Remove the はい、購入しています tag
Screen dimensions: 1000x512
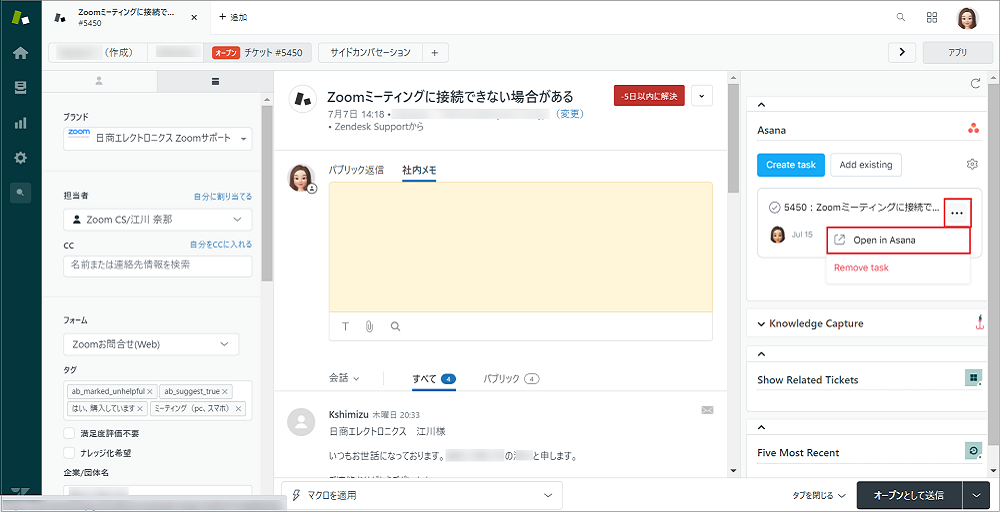pyautogui.click(x=142, y=408)
